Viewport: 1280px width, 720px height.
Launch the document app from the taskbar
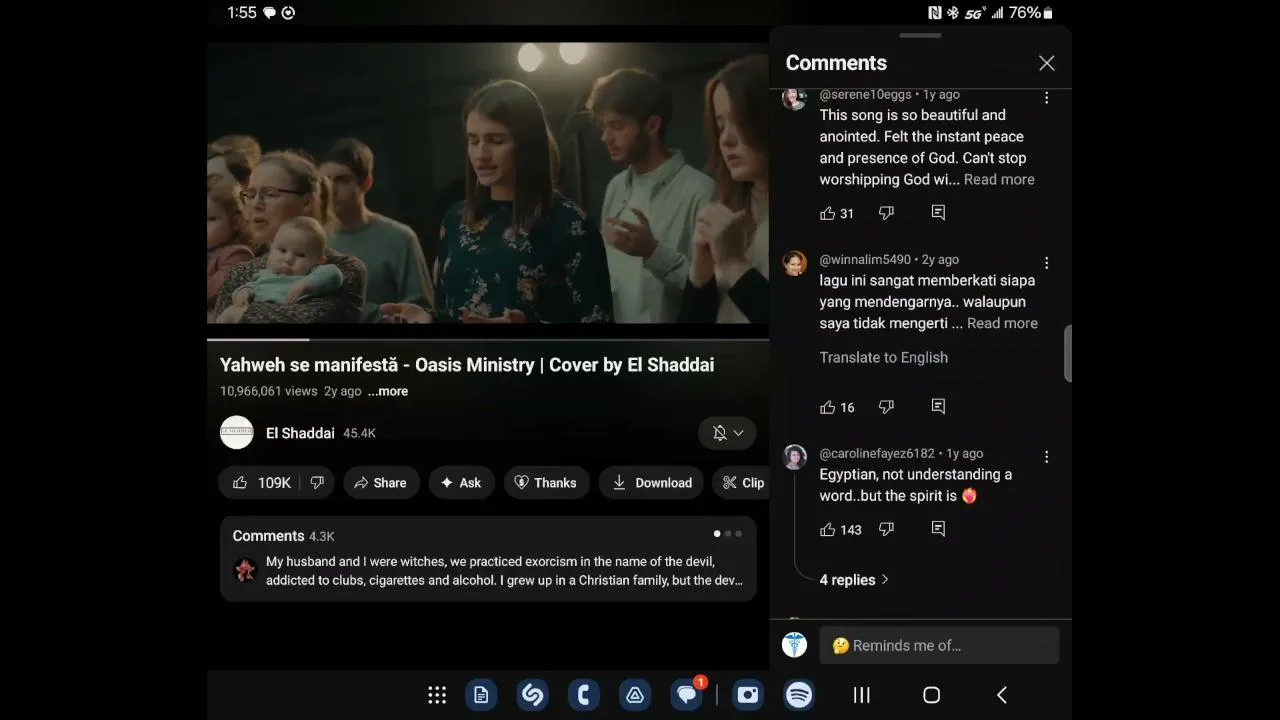481,695
